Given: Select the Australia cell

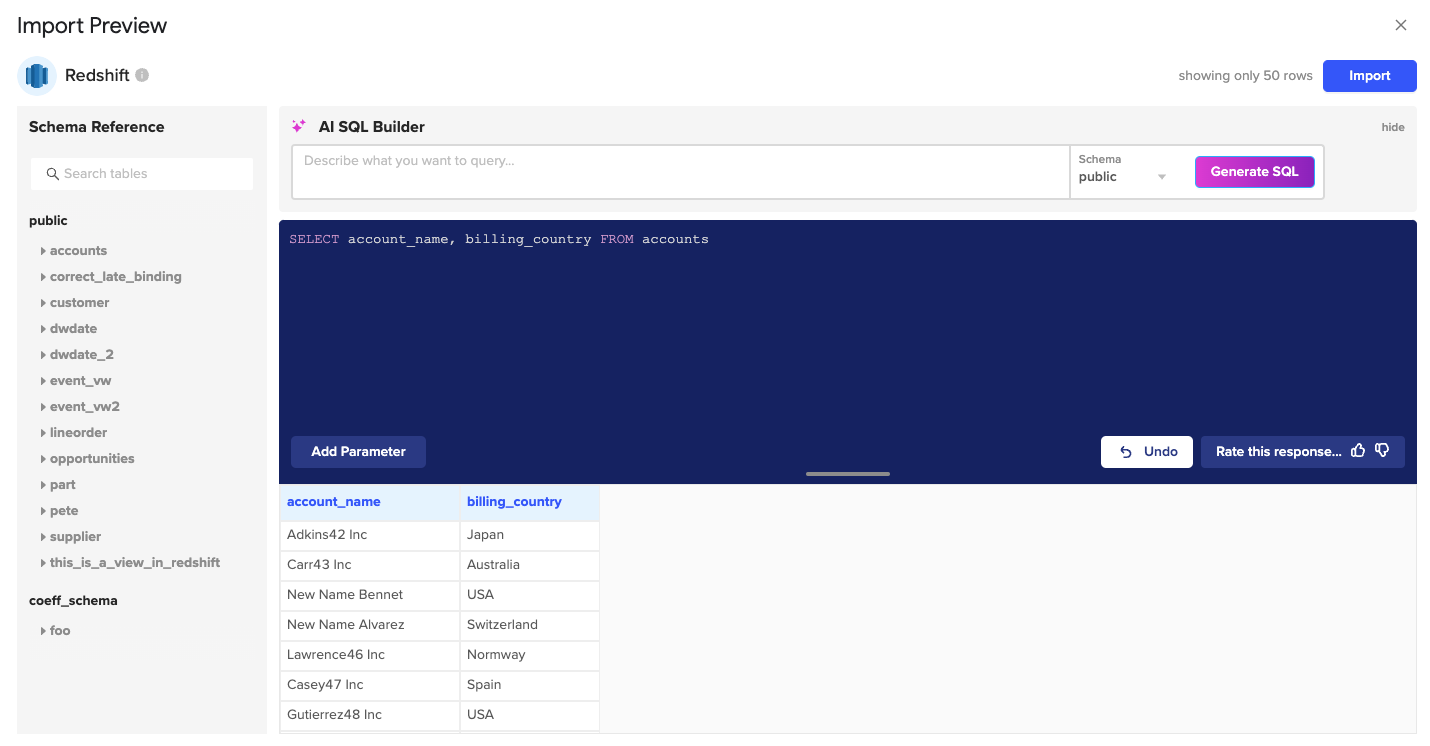Looking at the screenshot, I should click(x=530, y=565).
